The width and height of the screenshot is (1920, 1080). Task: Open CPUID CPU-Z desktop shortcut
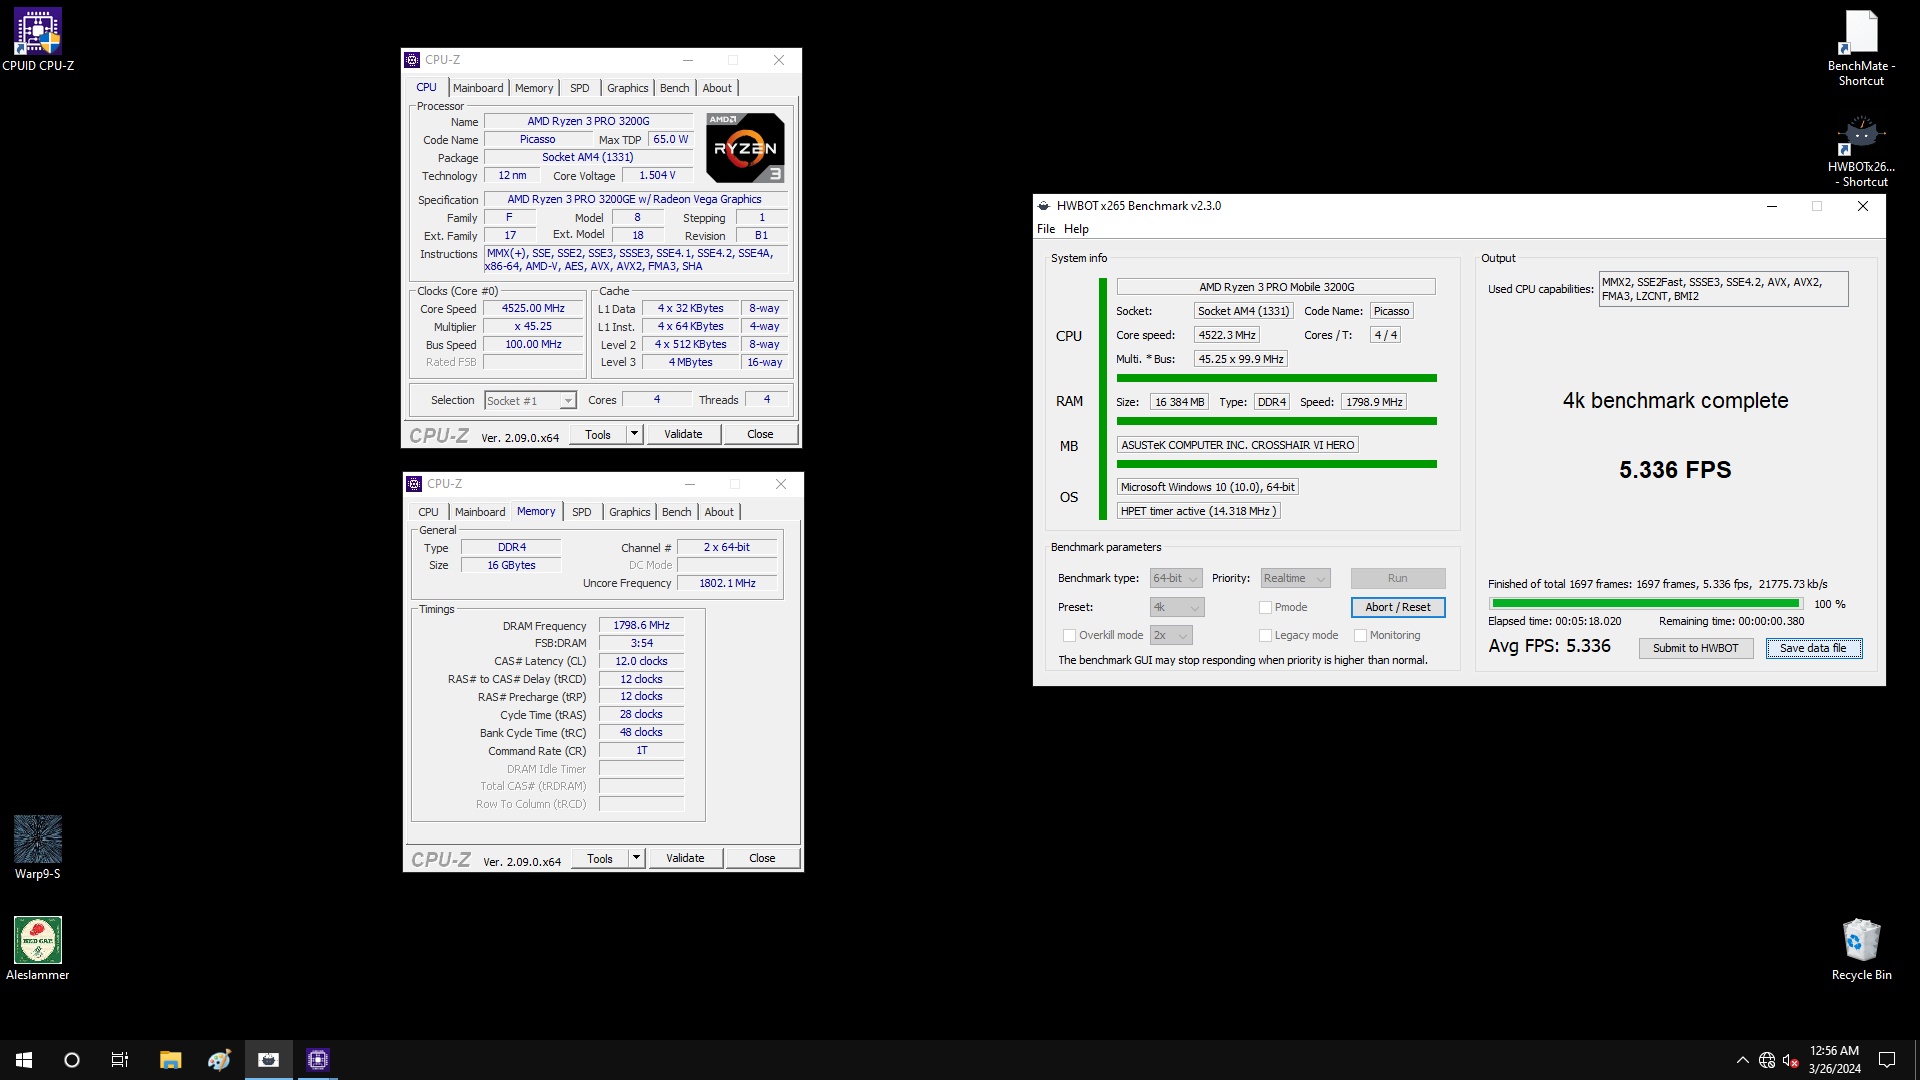38,40
